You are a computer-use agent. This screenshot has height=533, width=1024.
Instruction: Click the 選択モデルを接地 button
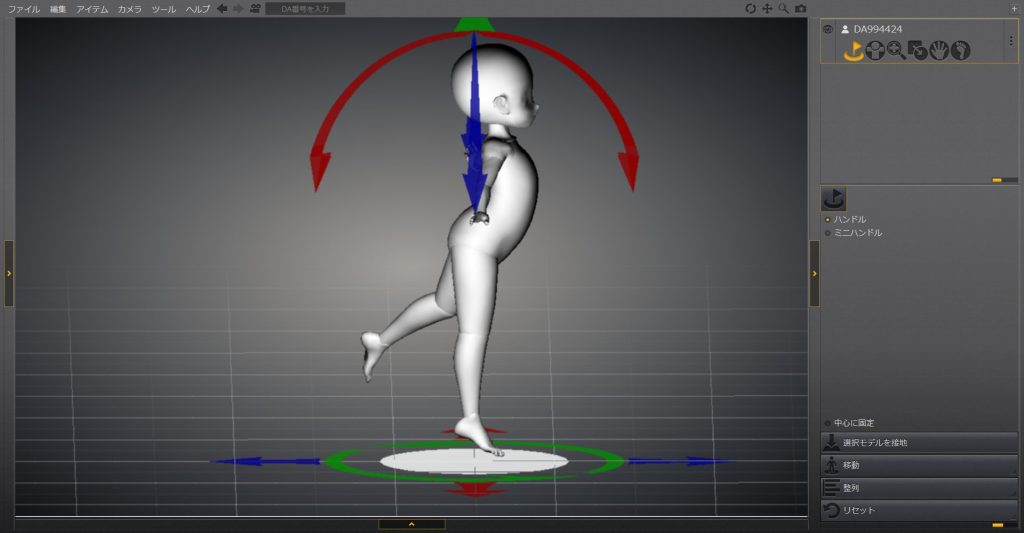pos(918,442)
